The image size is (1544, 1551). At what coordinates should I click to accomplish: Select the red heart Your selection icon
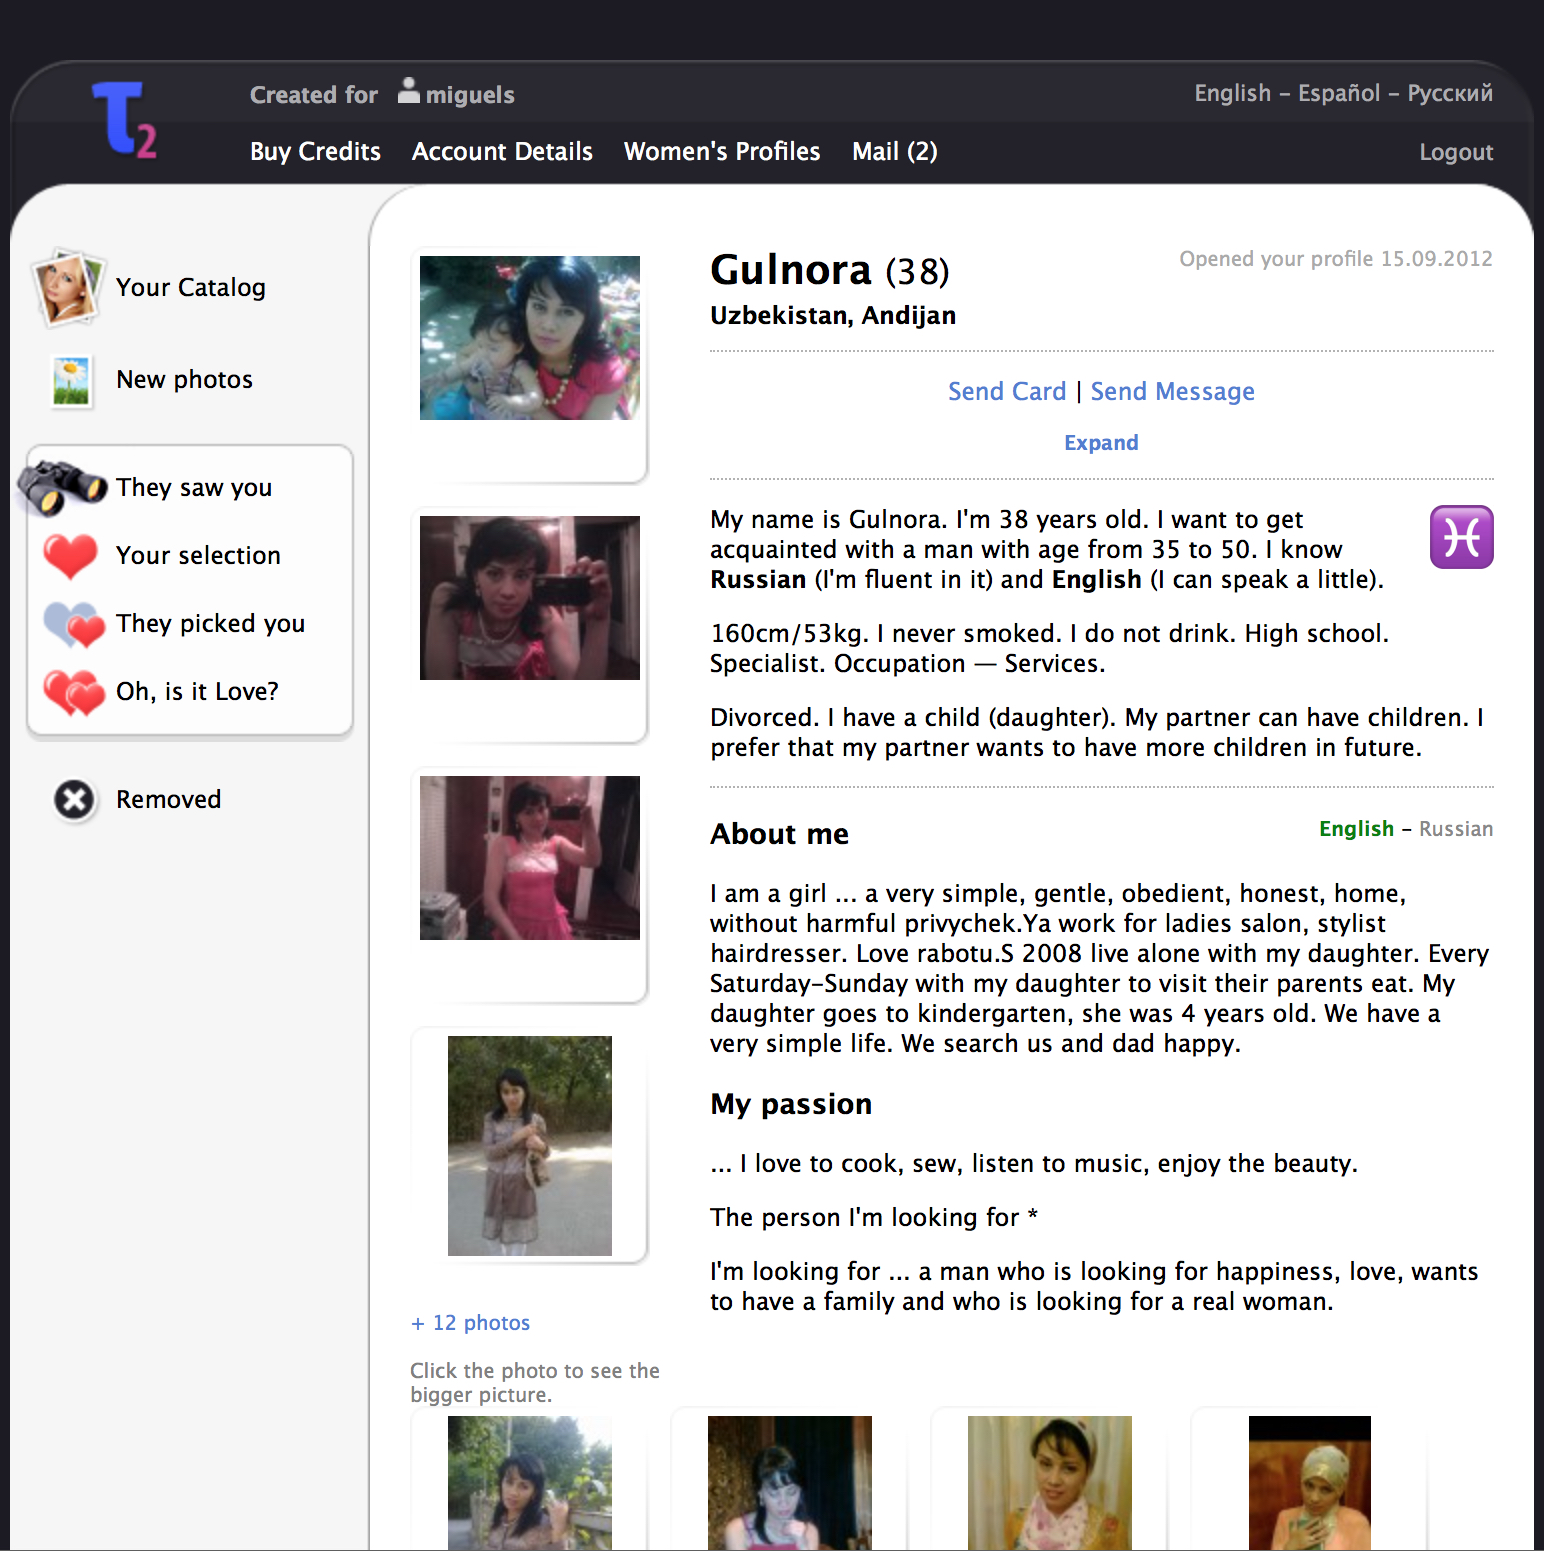pyautogui.click(x=70, y=556)
